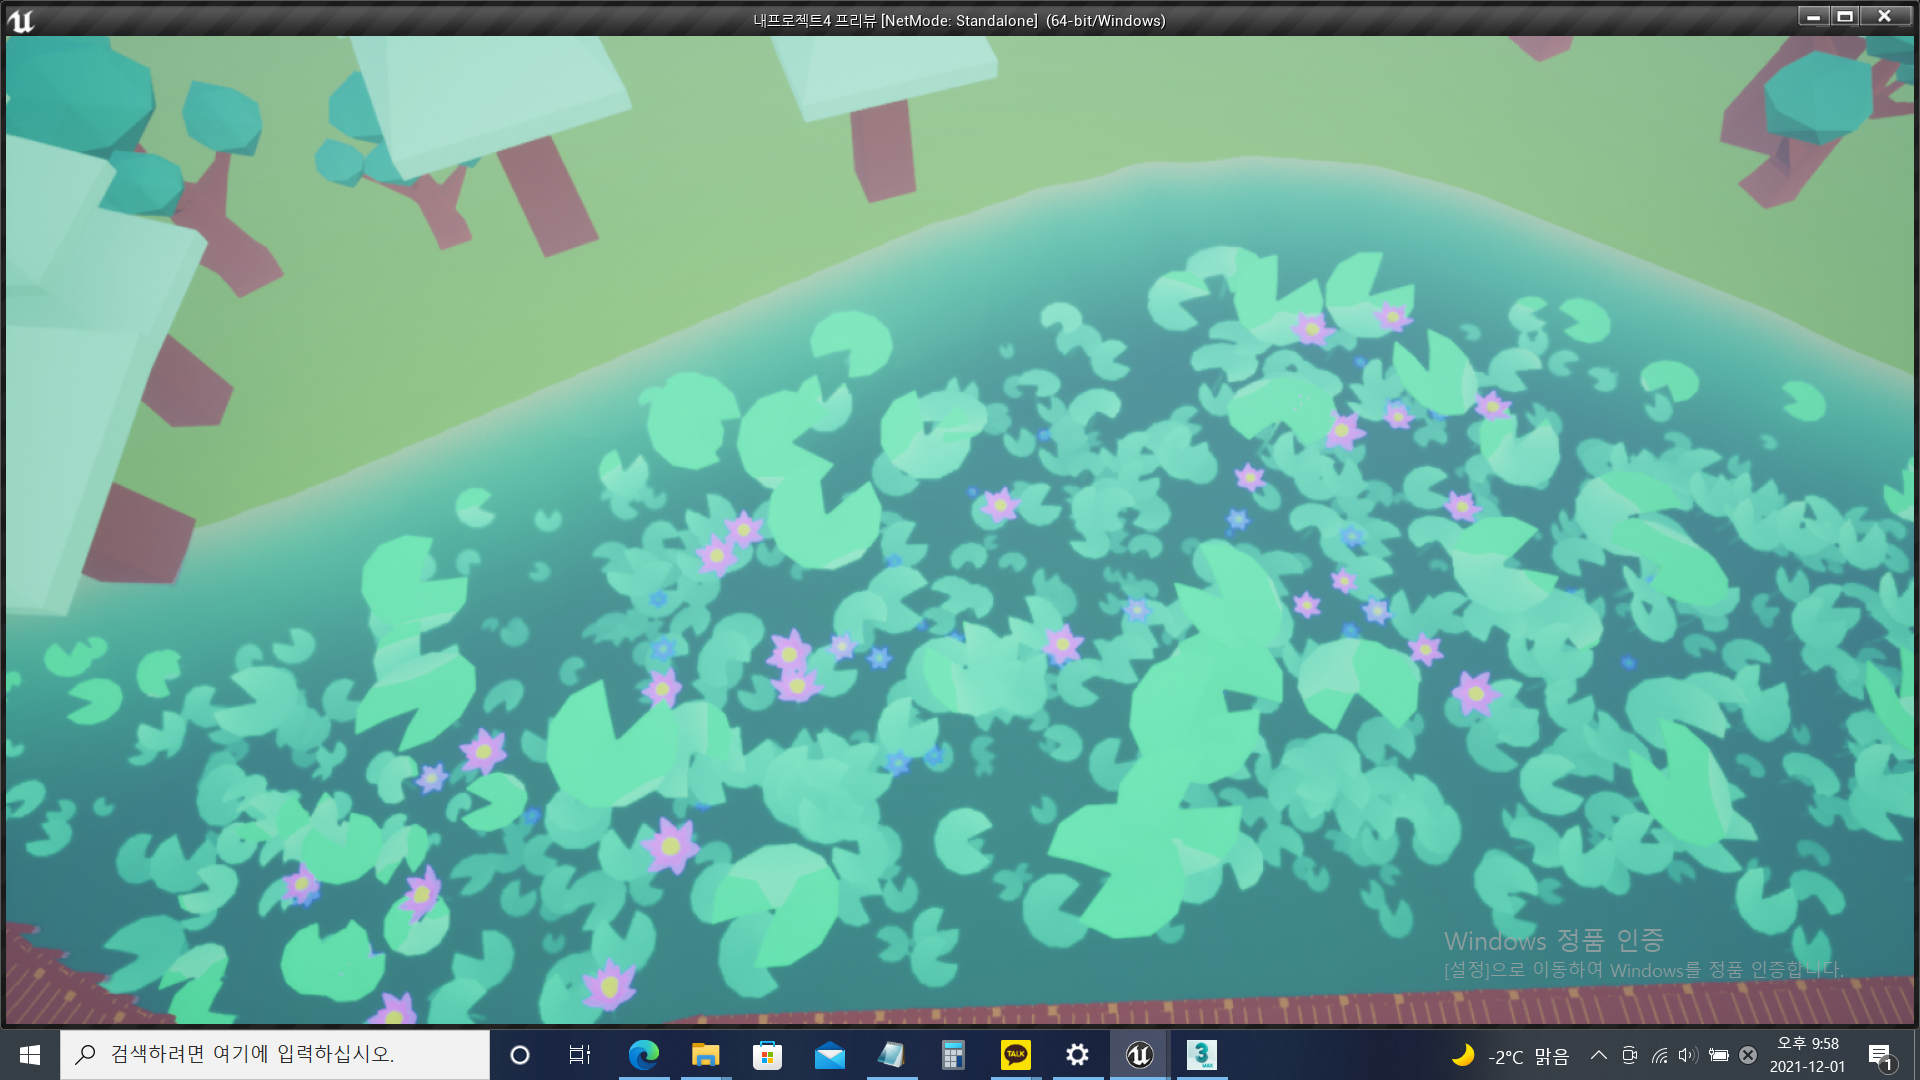The width and height of the screenshot is (1920, 1080).
Task: Click the taskbar search input field
Action: pyautogui.click(x=275, y=1055)
